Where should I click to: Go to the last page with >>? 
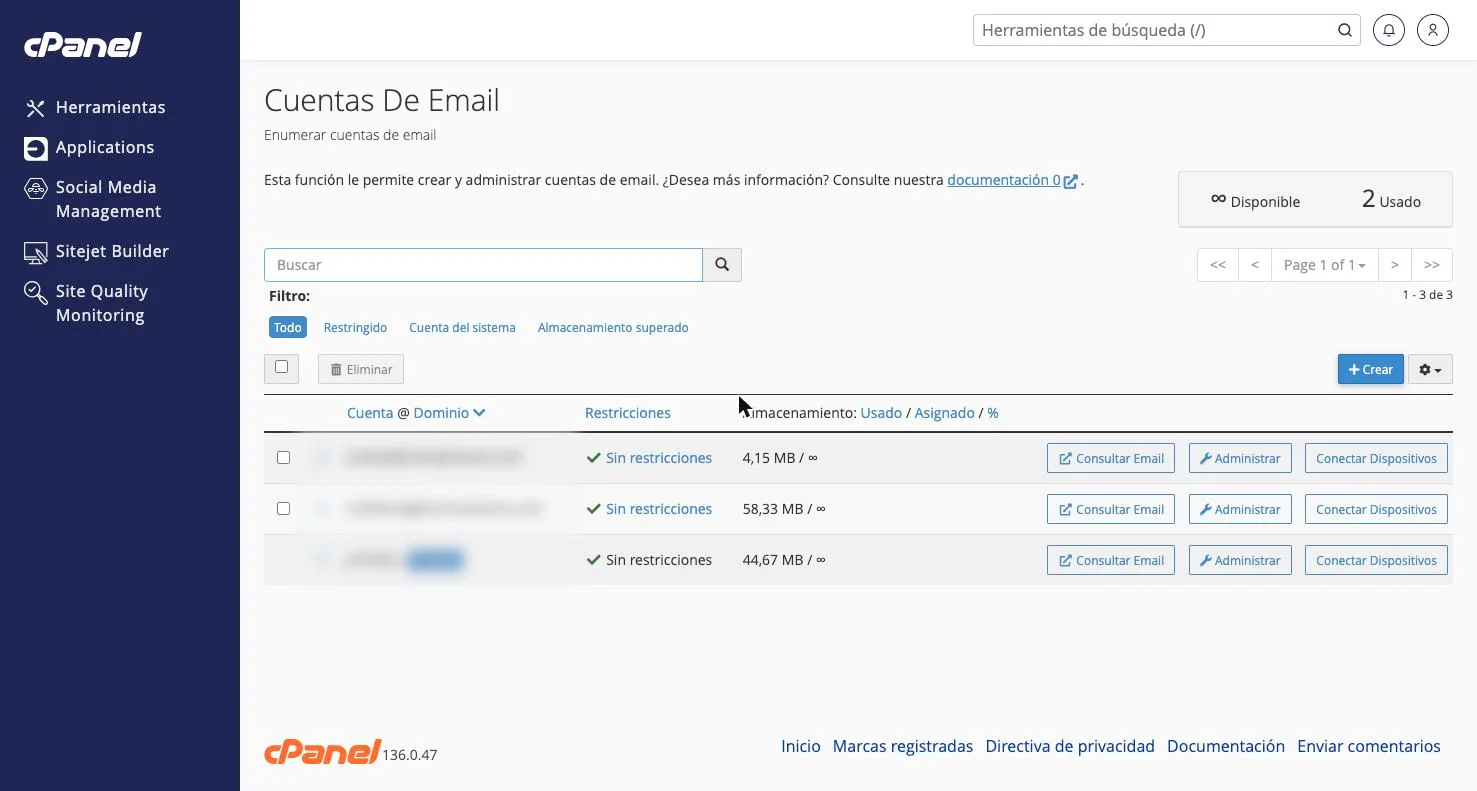1432,265
